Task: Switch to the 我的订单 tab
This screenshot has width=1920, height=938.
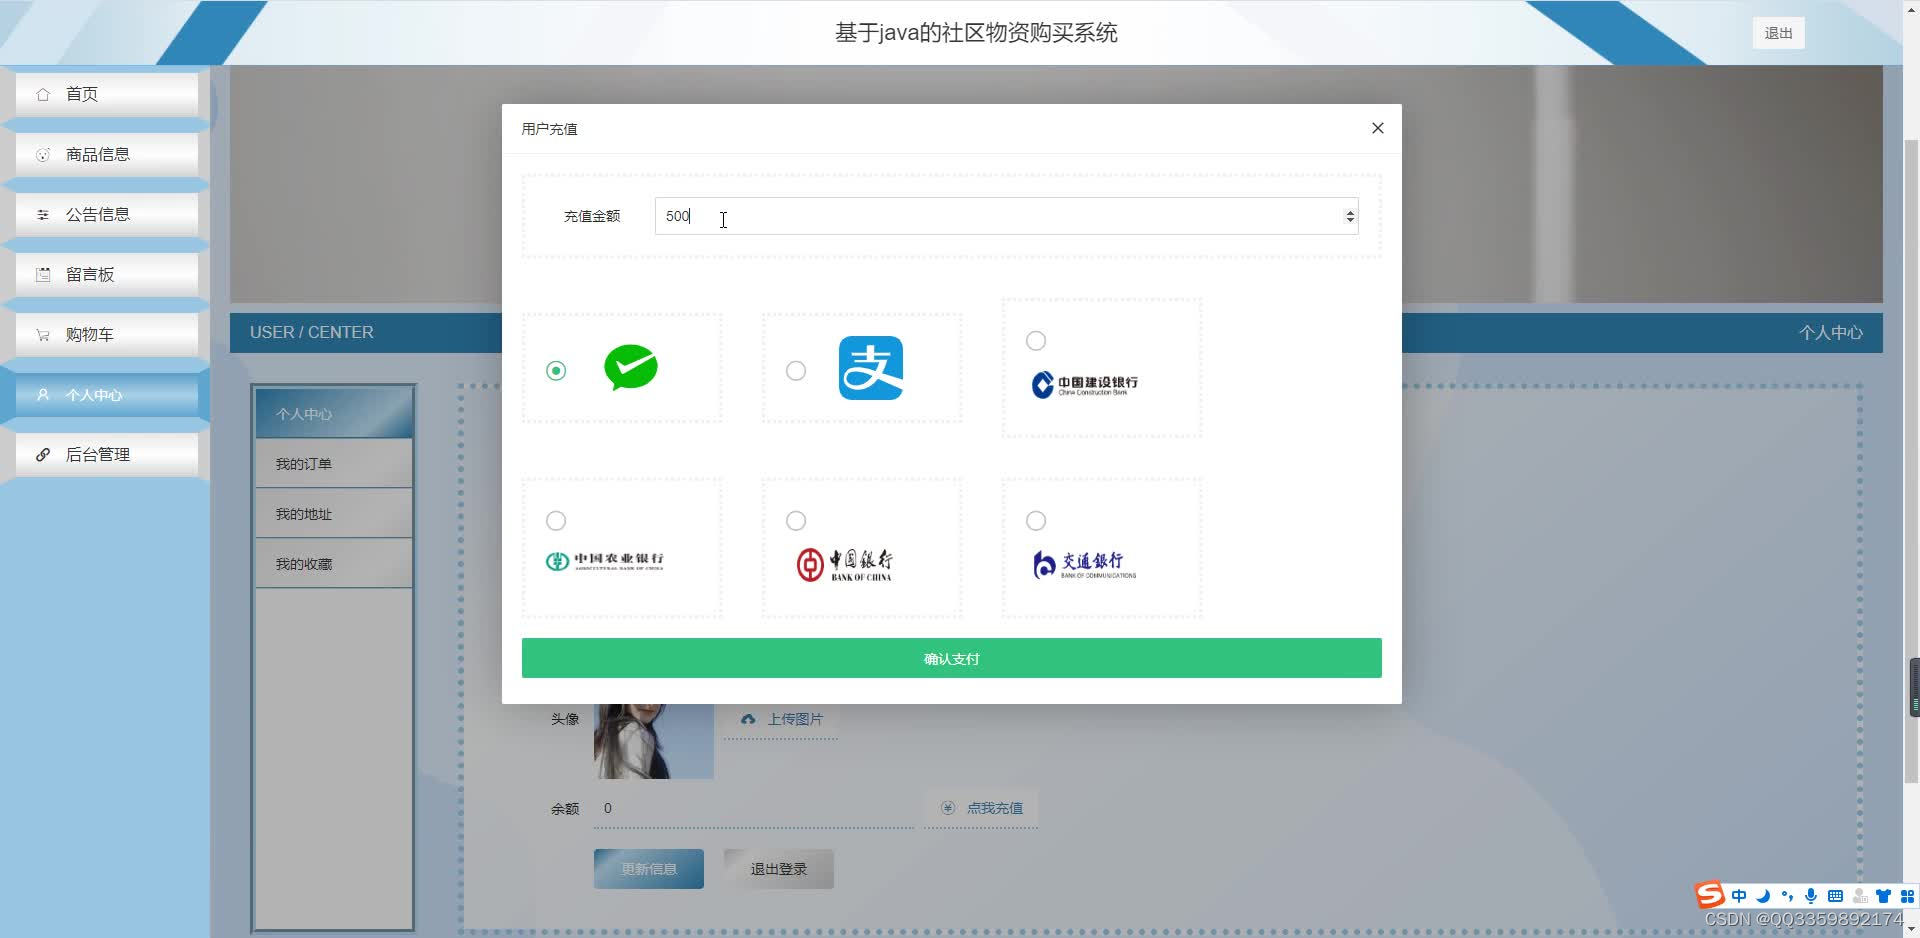Action: (x=334, y=464)
